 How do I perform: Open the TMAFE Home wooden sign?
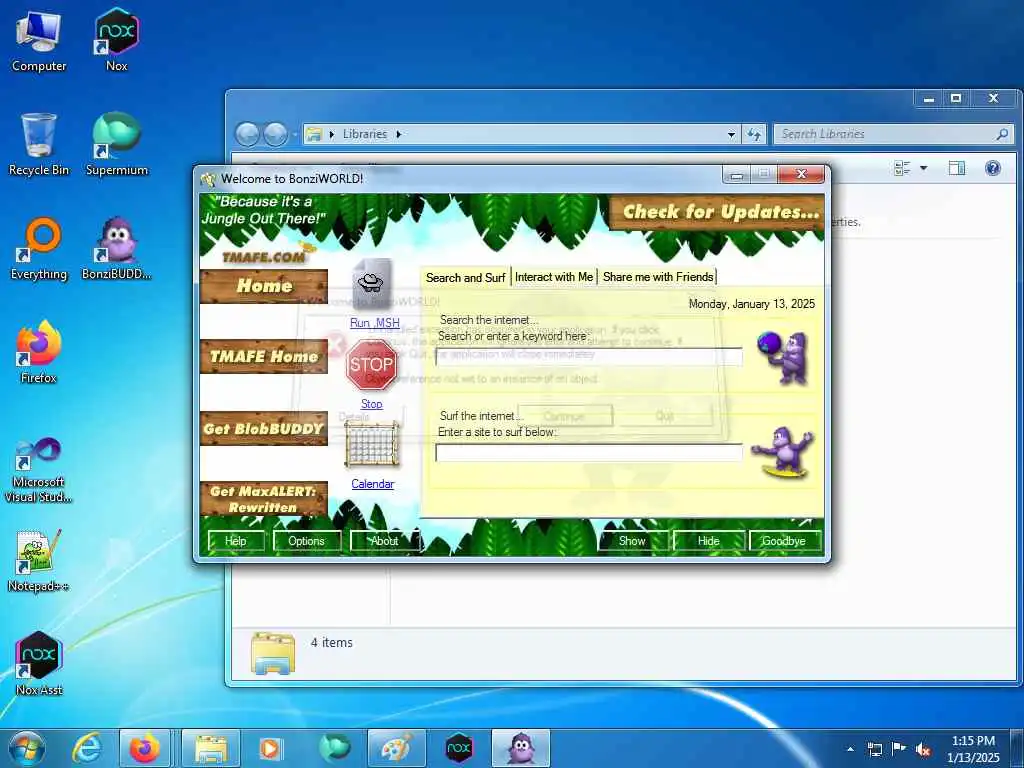(264, 357)
